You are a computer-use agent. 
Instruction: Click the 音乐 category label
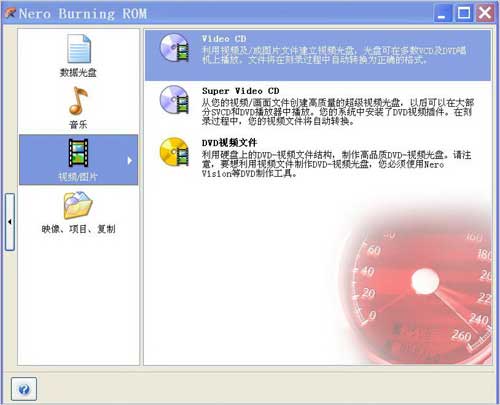(x=78, y=125)
